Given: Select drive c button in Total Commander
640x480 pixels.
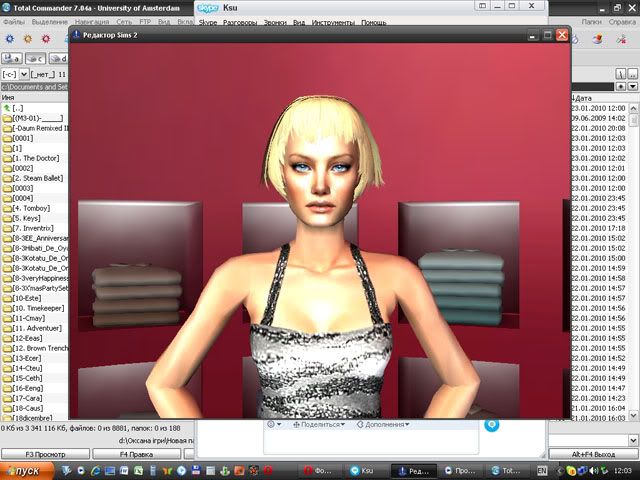Looking at the screenshot, I should 36,59.
